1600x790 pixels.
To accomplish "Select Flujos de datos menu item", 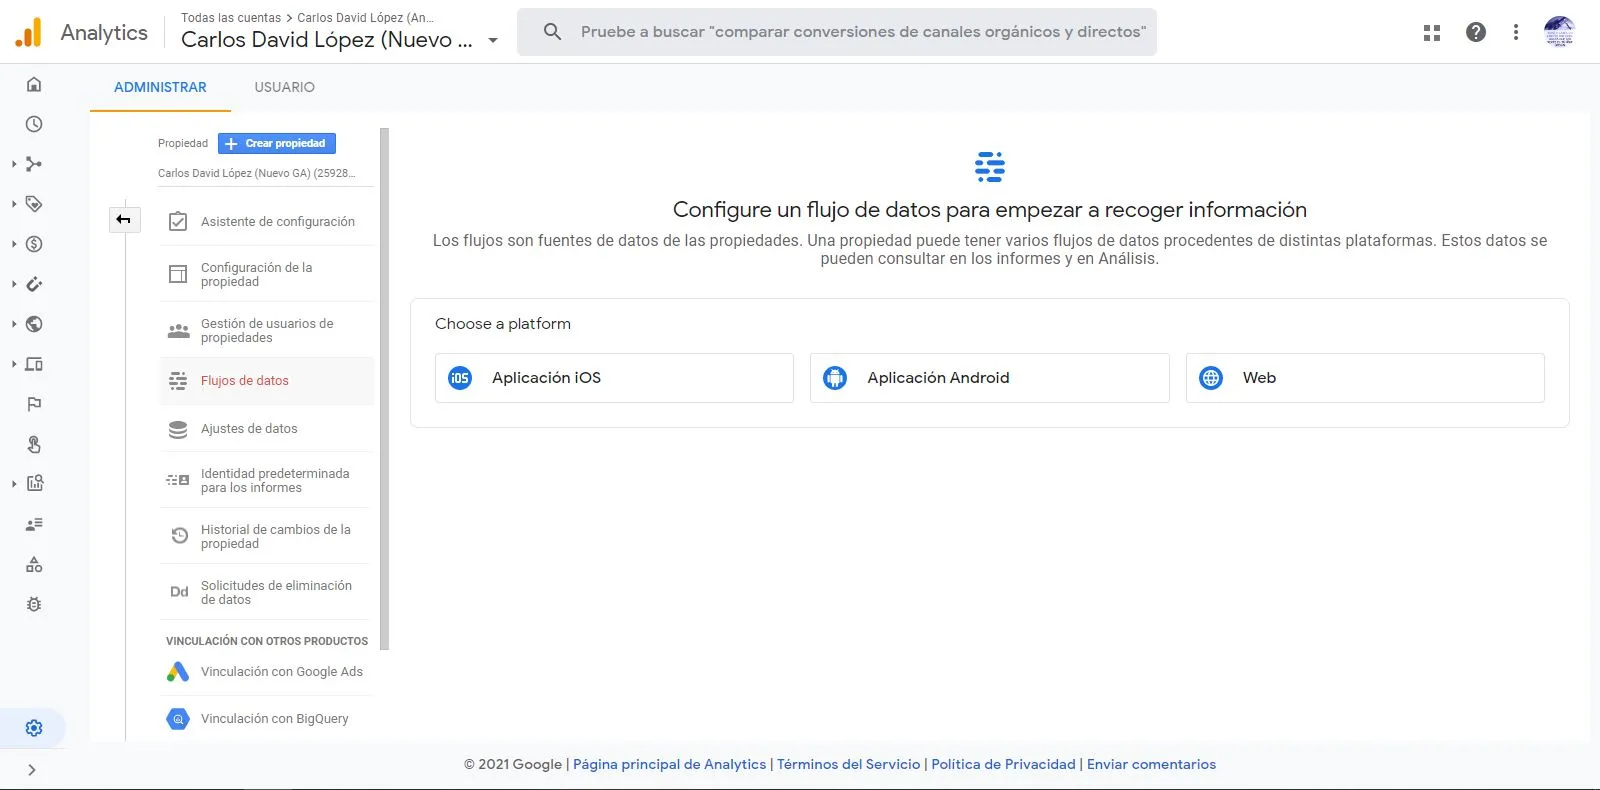I will [x=267, y=381].
